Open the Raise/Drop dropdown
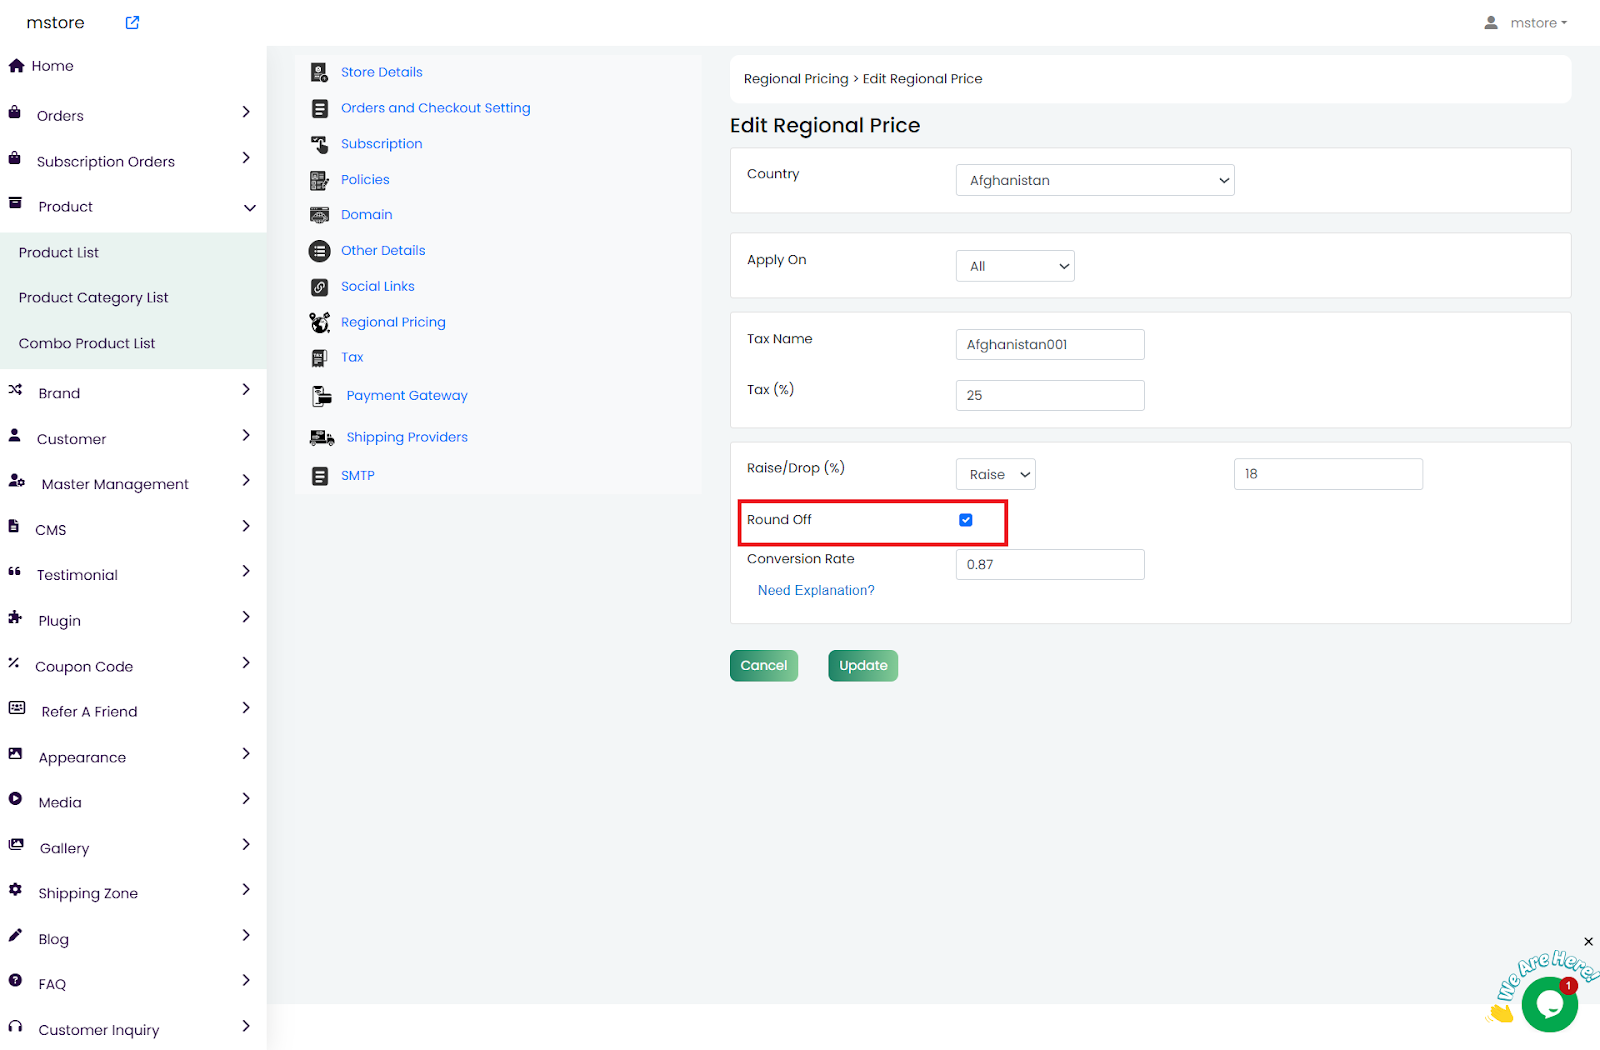The image size is (1600, 1050). (x=995, y=474)
